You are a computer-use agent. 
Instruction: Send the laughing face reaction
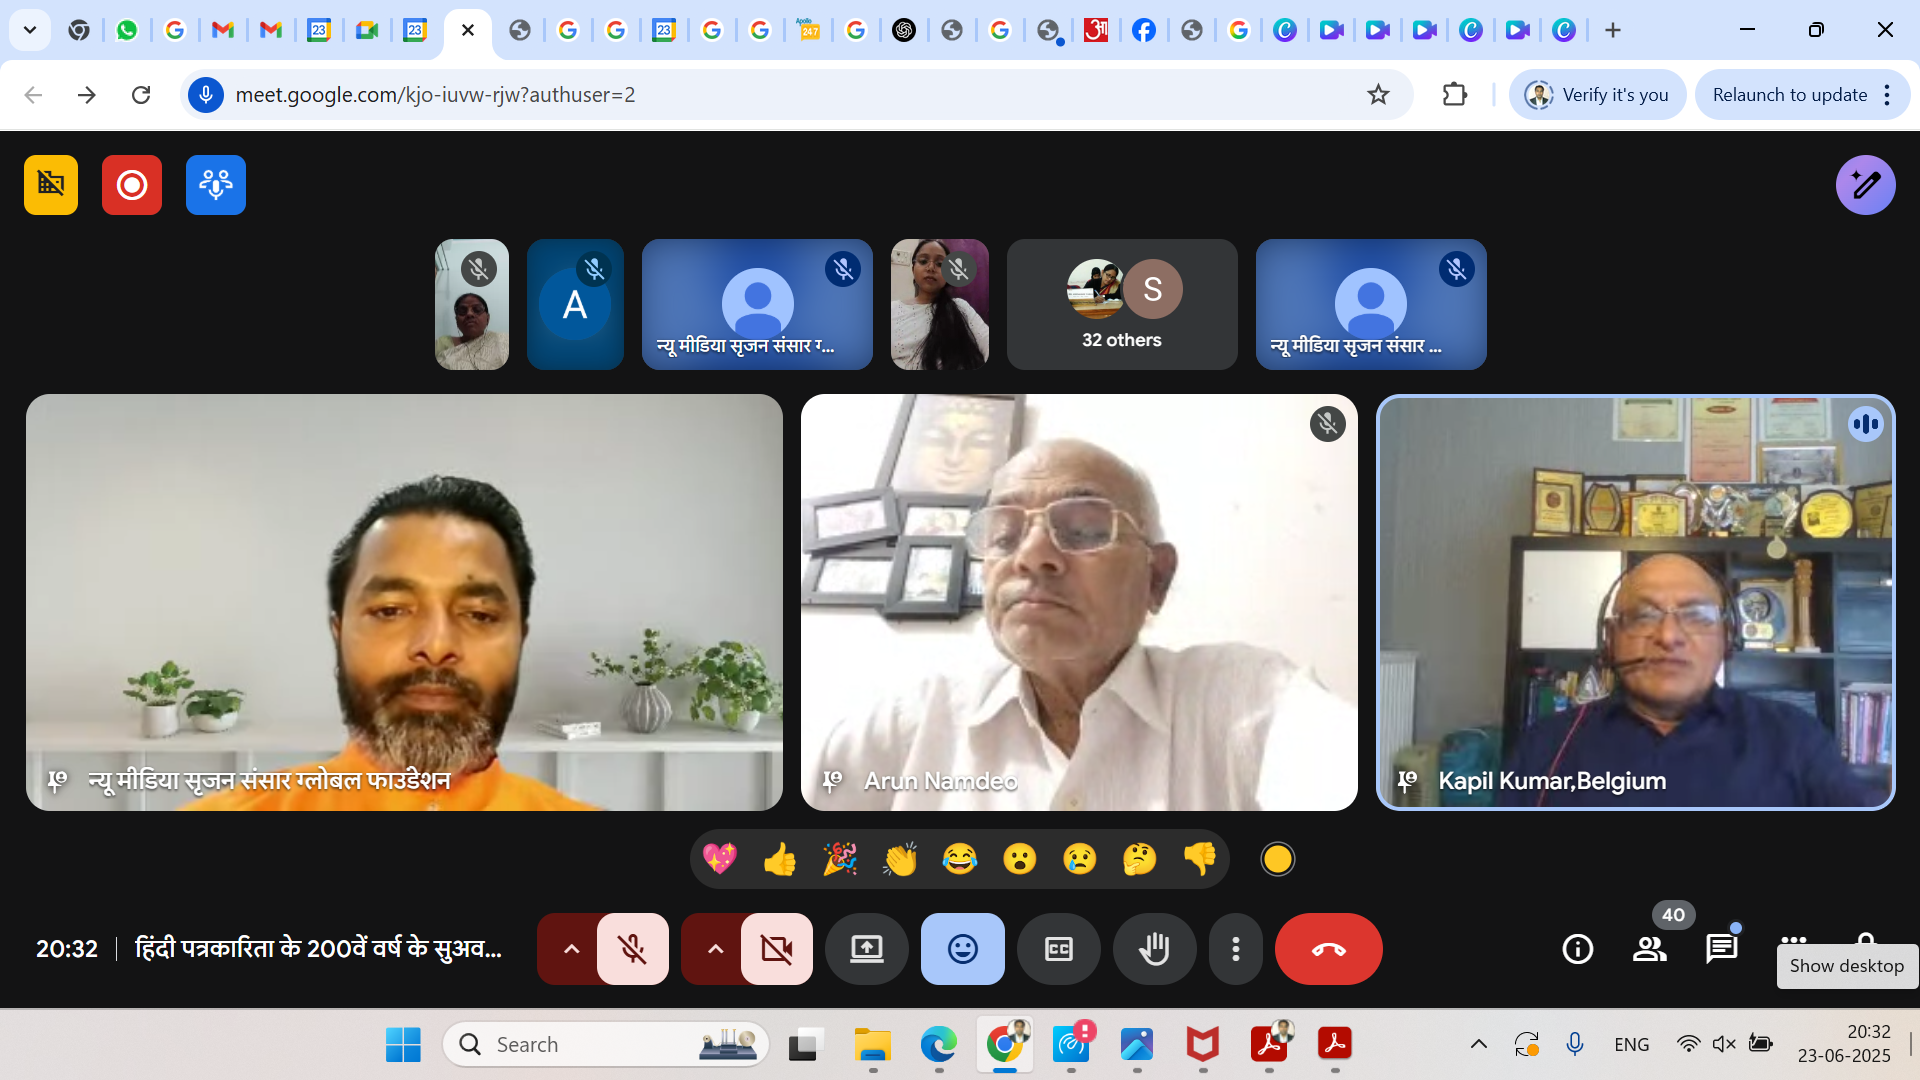point(960,859)
